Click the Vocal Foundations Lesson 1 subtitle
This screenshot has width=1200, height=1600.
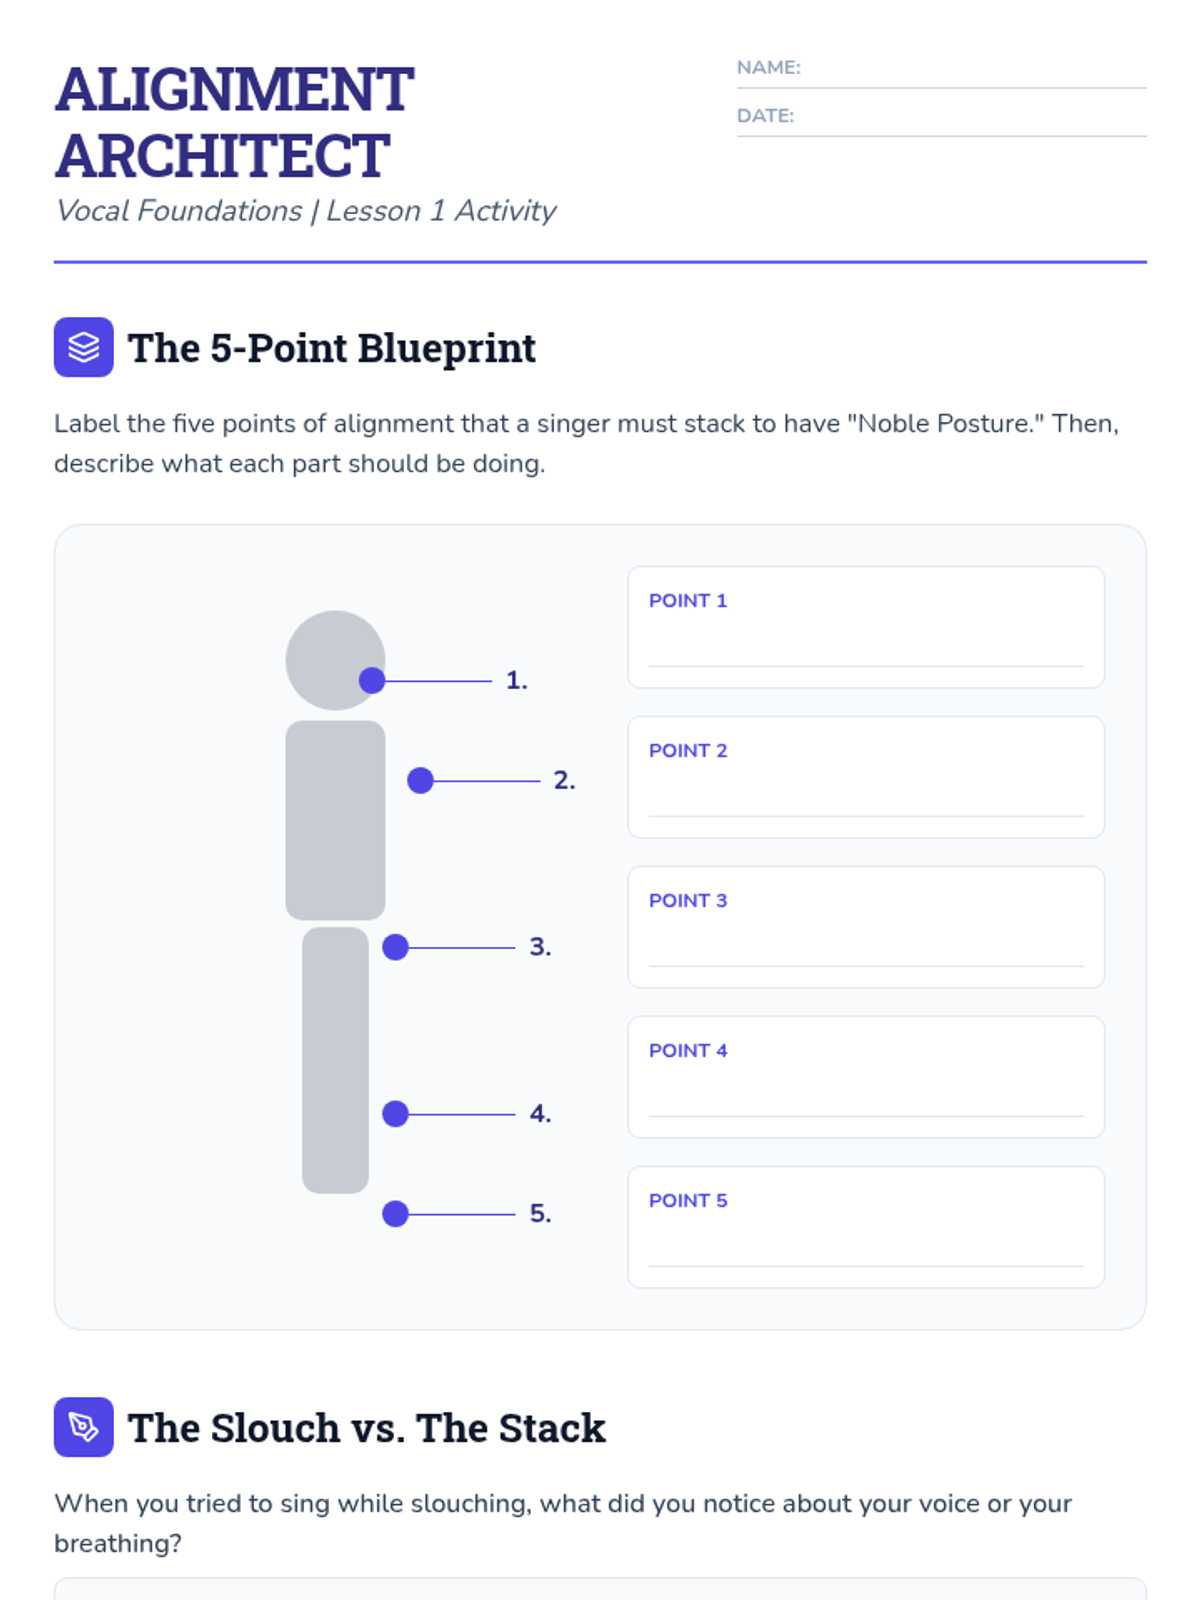tap(305, 211)
